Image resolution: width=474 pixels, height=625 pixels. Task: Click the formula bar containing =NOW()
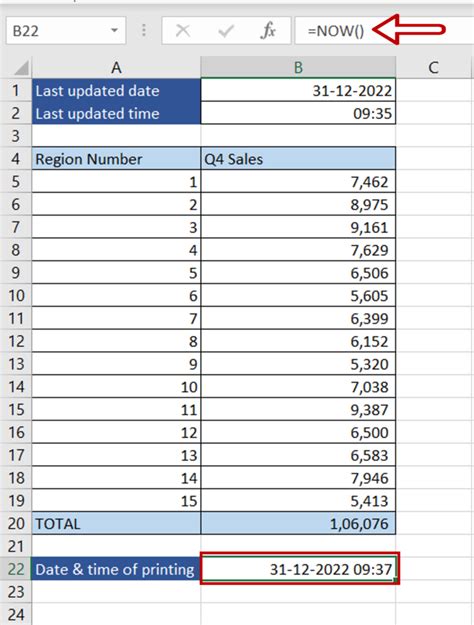pyautogui.click(x=384, y=30)
